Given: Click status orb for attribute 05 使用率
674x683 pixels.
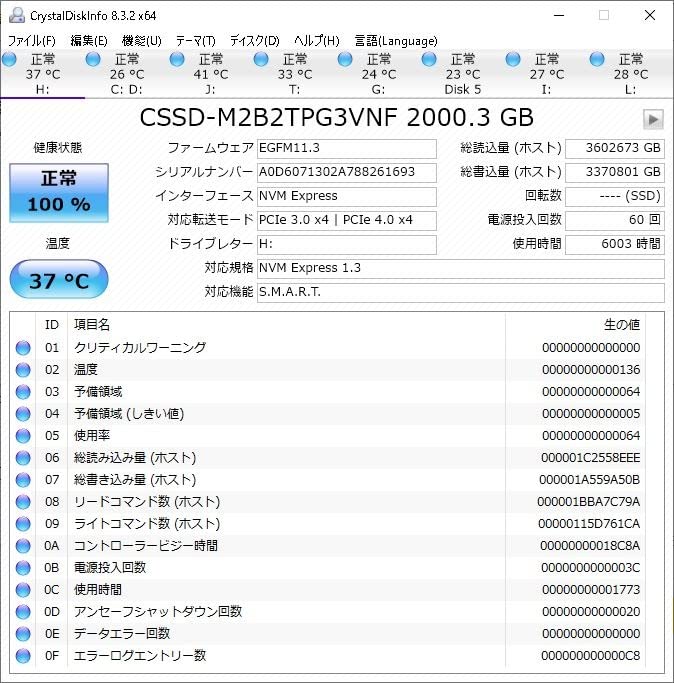Looking at the screenshot, I should (x=23, y=436).
